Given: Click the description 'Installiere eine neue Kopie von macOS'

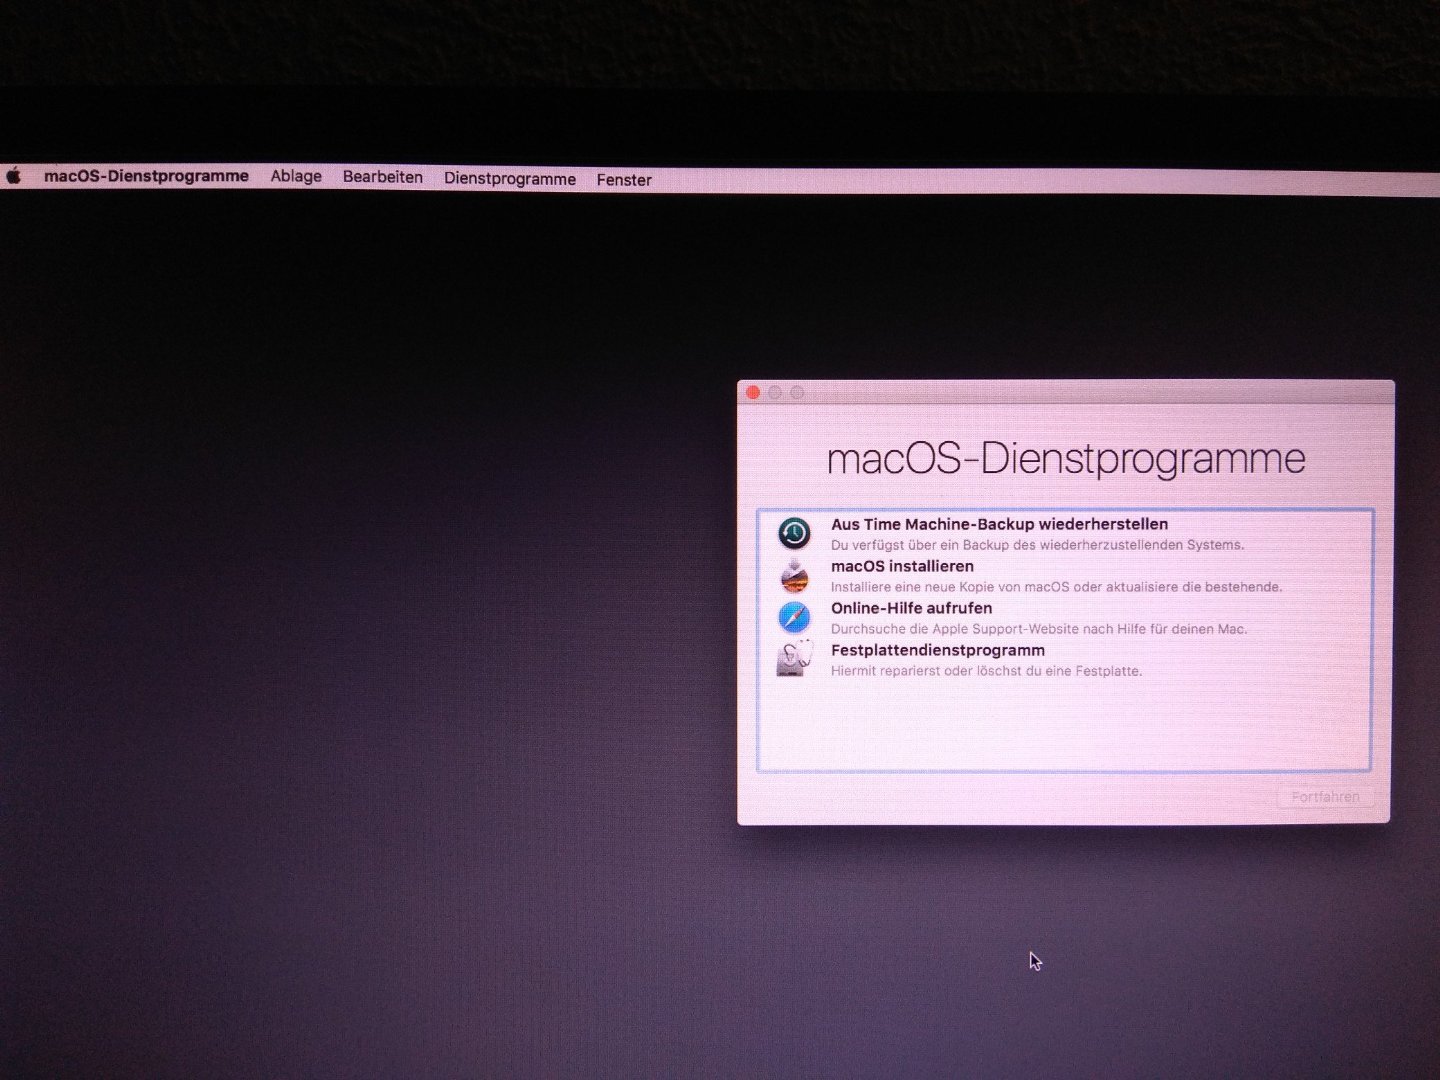Looking at the screenshot, I should click(1056, 587).
